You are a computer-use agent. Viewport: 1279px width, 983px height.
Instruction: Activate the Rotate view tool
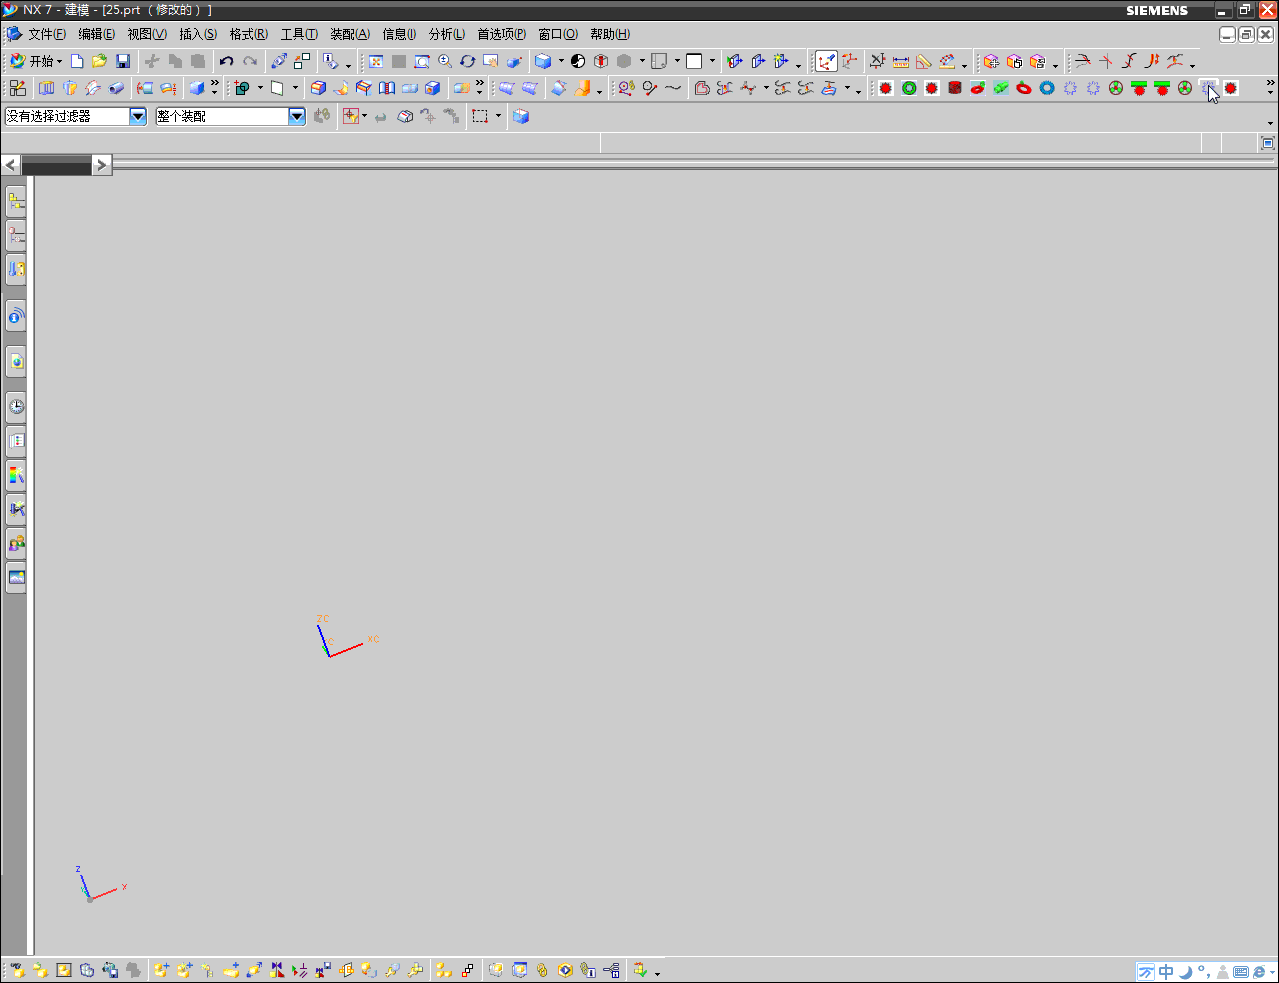(x=467, y=61)
